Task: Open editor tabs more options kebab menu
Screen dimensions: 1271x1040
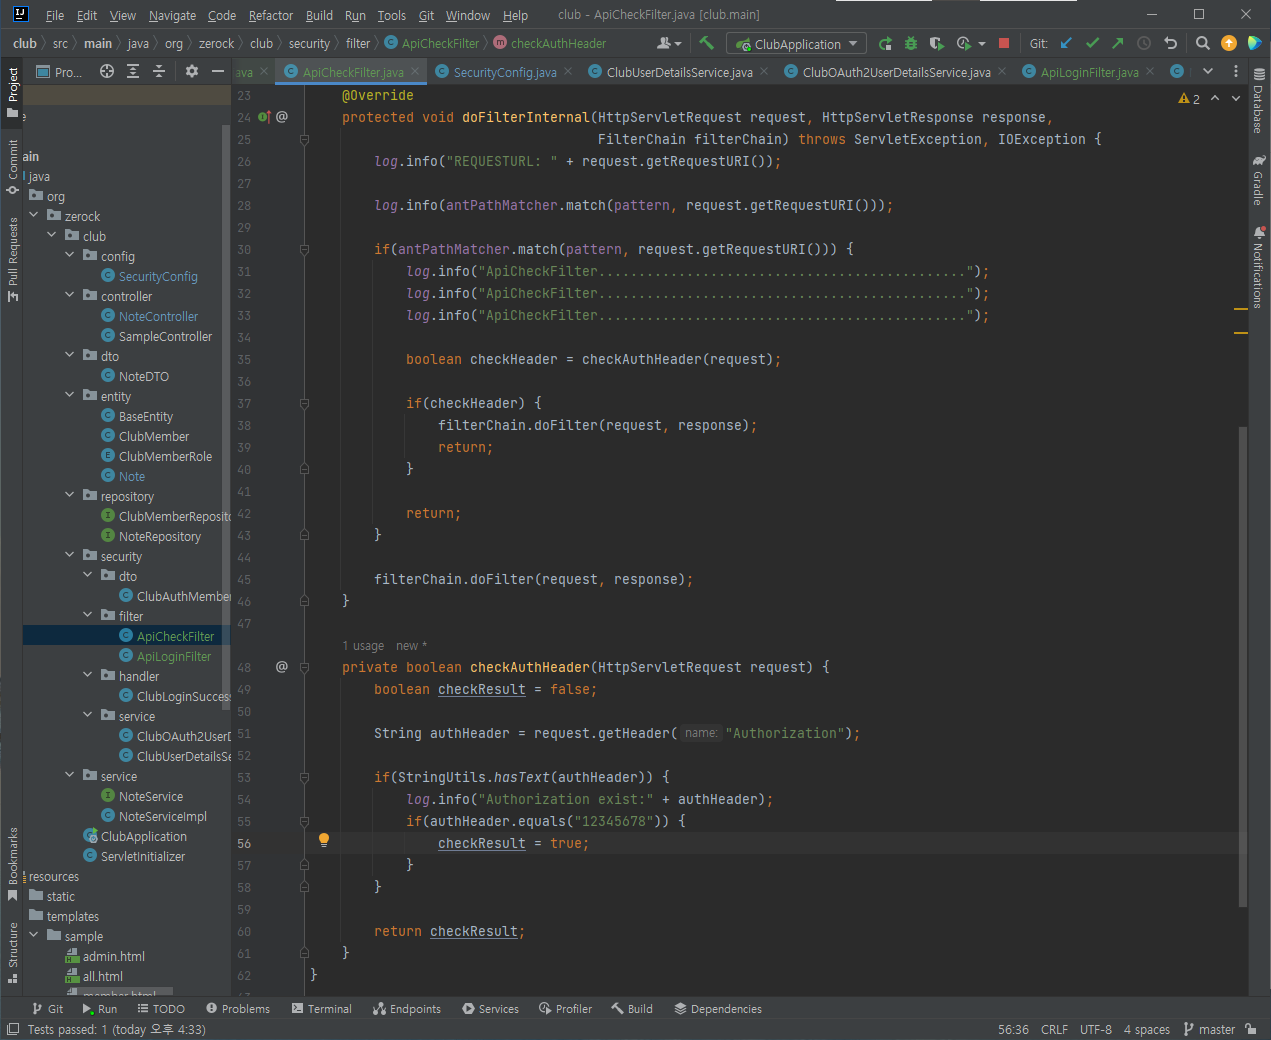Action: [1236, 71]
